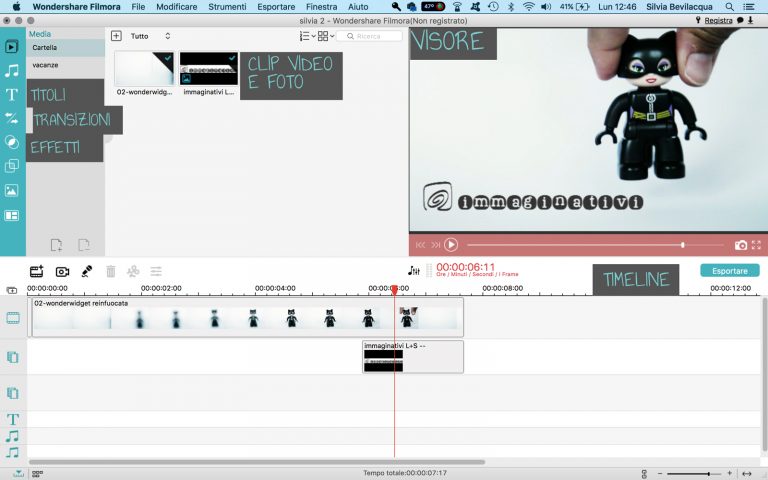Open the File menu

138,7
